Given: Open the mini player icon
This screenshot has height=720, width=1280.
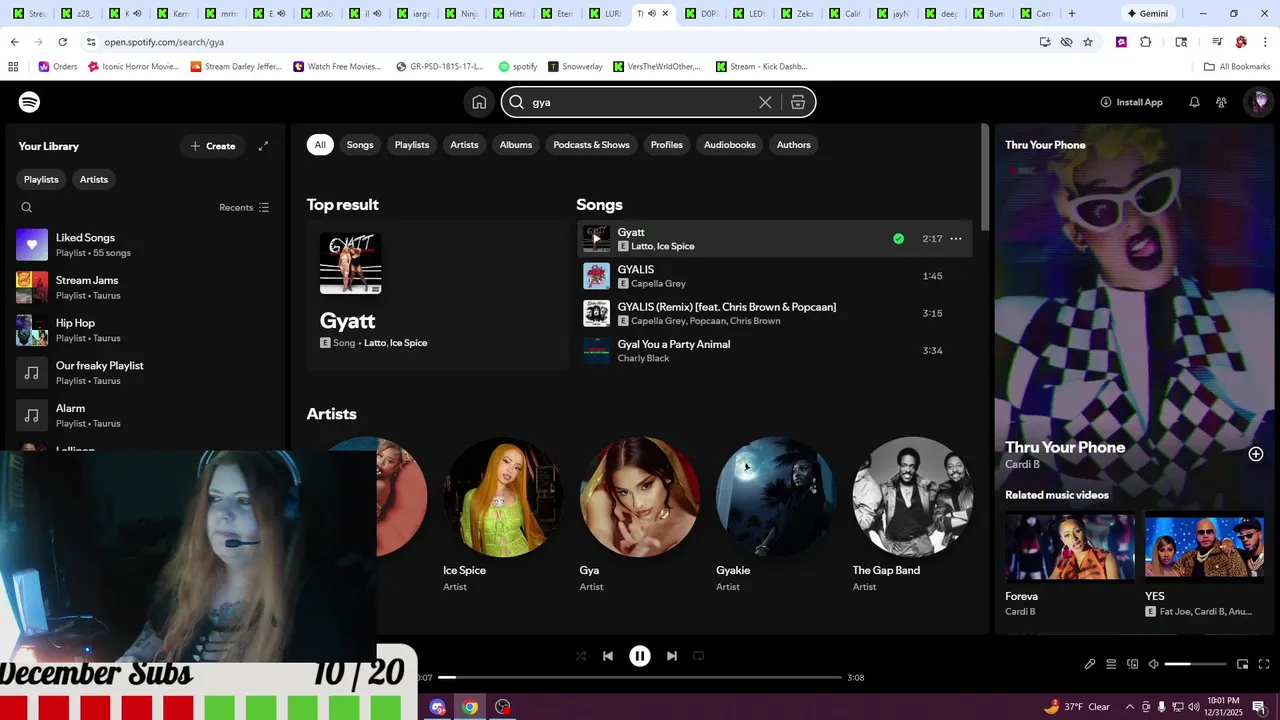Looking at the screenshot, I should [x=1242, y=664].
